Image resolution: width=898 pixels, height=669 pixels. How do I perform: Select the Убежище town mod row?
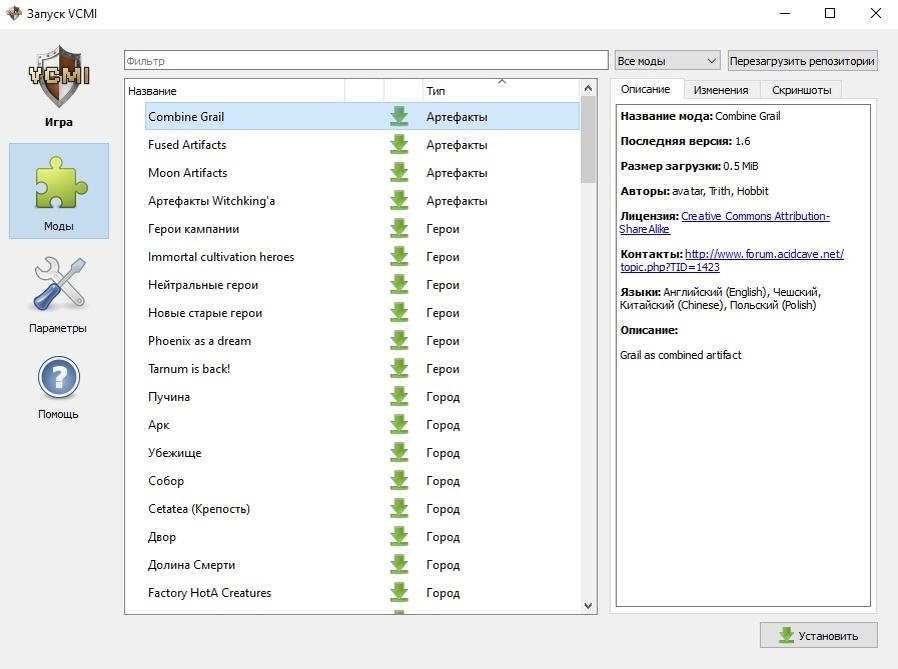(363, 452)
